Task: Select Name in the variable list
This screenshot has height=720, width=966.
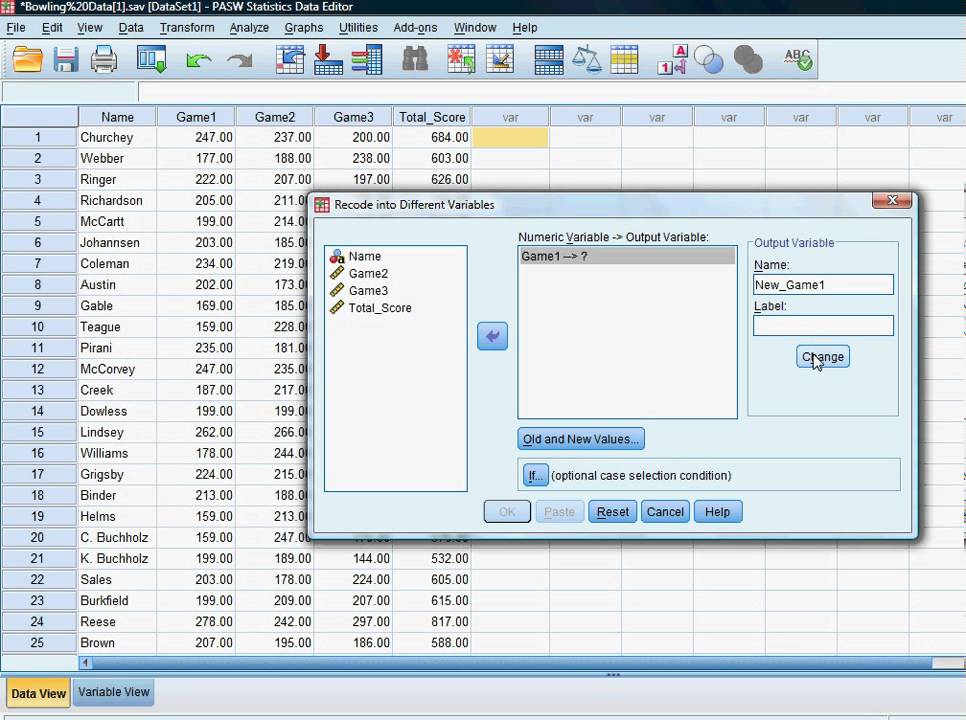Action: point(365,256)
